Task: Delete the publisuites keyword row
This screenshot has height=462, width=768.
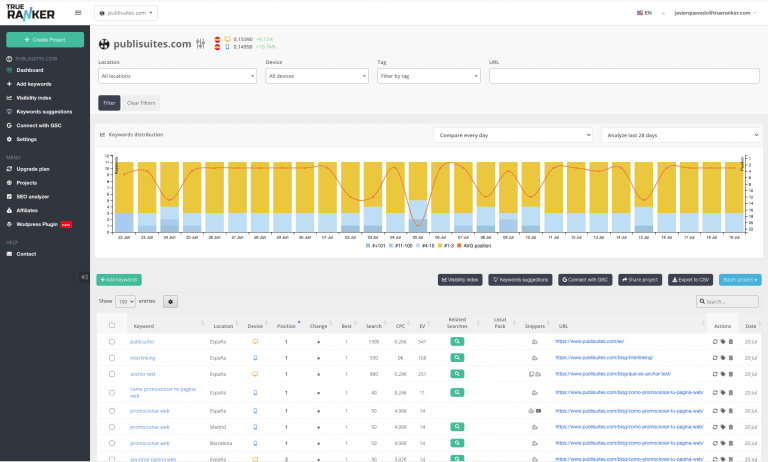Action: (730, 342)
